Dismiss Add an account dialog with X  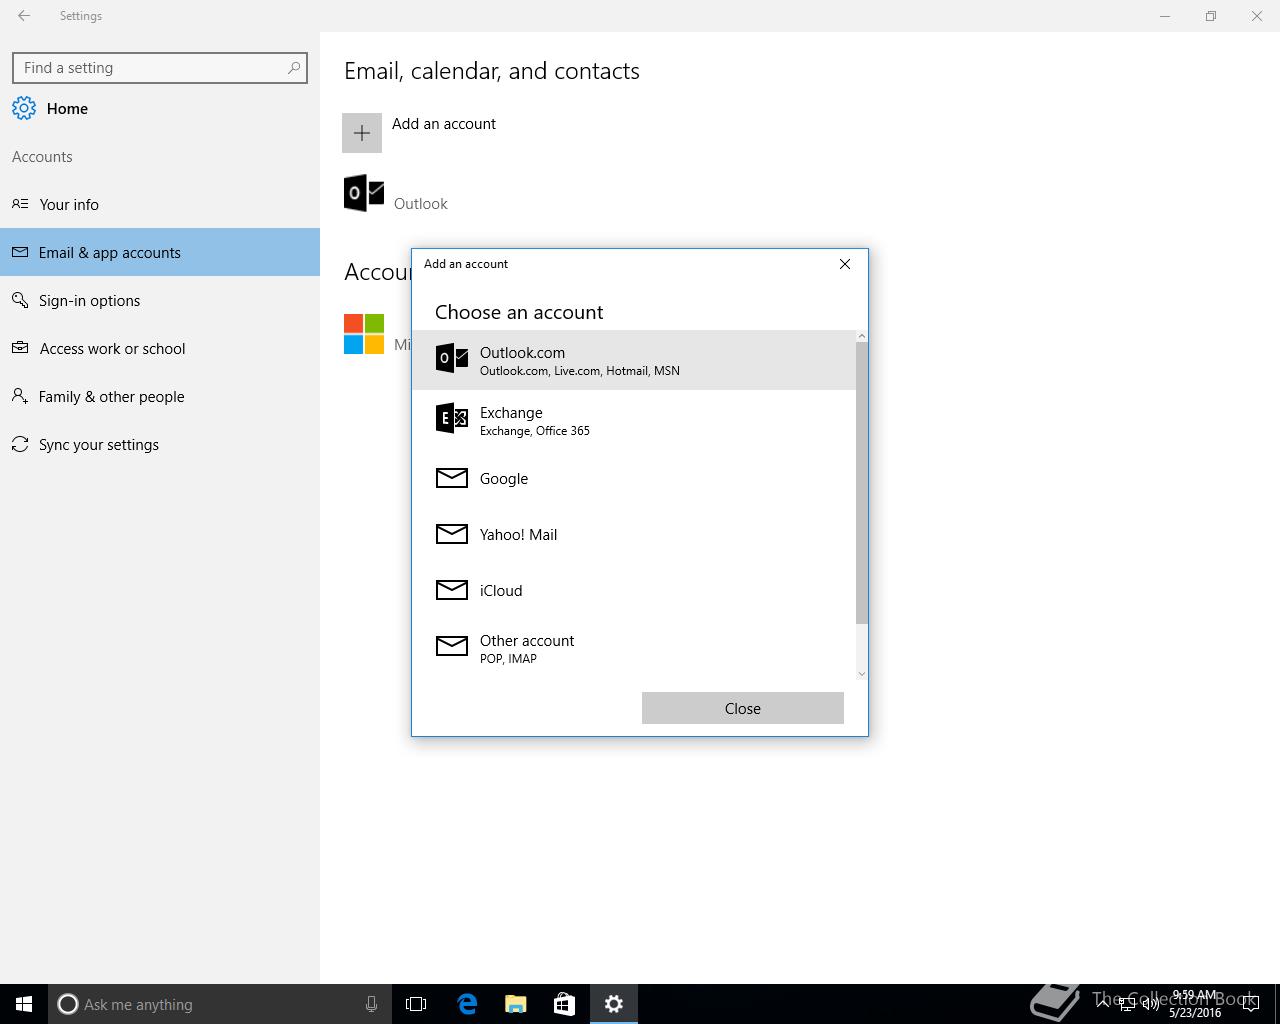click(x=845, y=264)
